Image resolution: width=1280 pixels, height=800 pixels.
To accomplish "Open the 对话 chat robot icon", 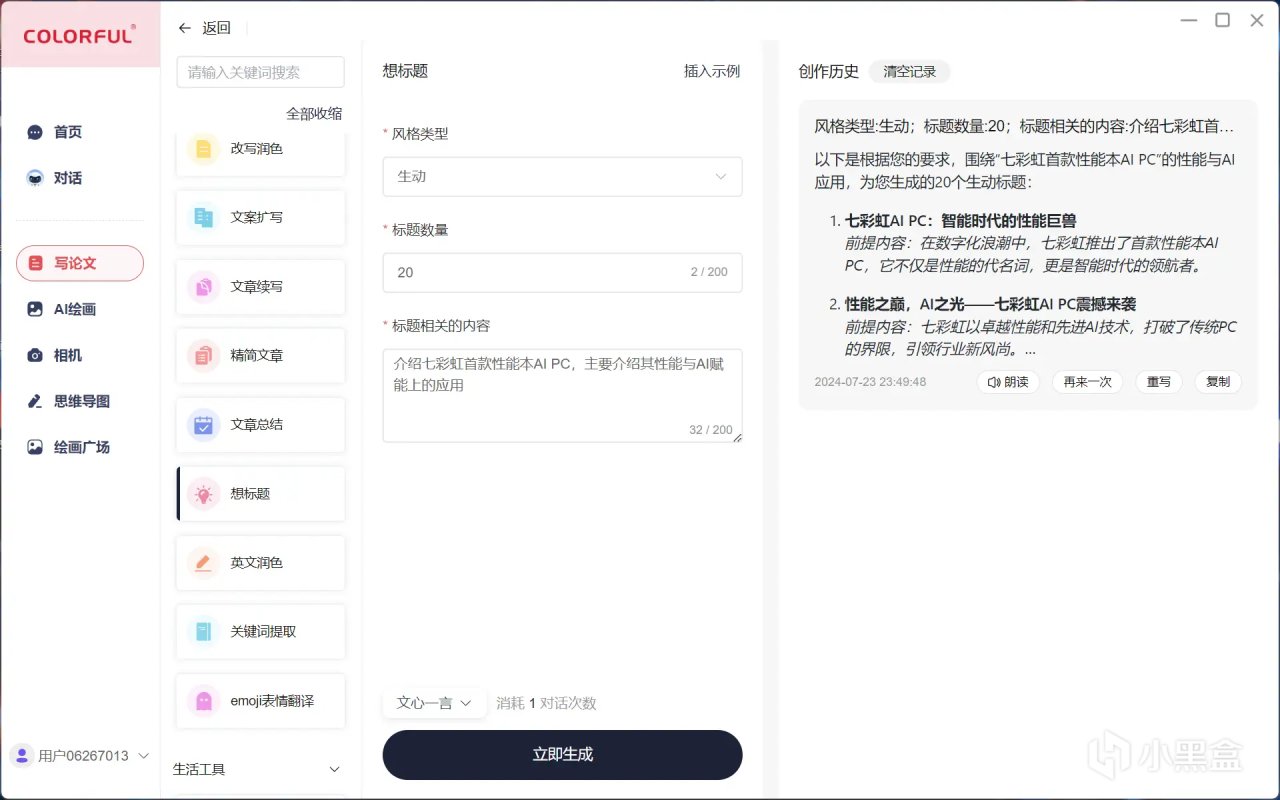I will (35, 178).
